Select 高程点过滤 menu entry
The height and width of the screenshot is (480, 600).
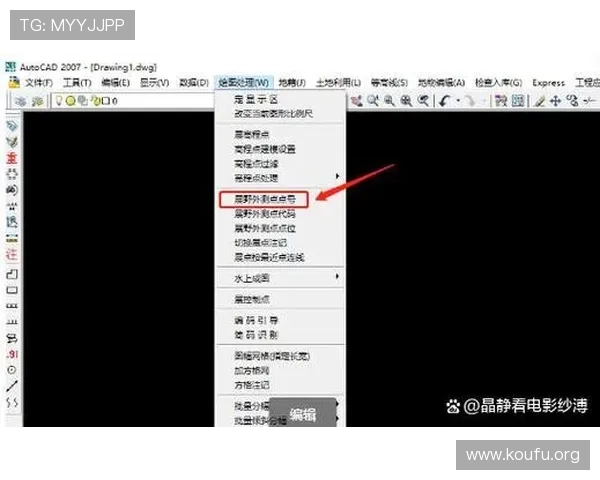tap(281, 164)
